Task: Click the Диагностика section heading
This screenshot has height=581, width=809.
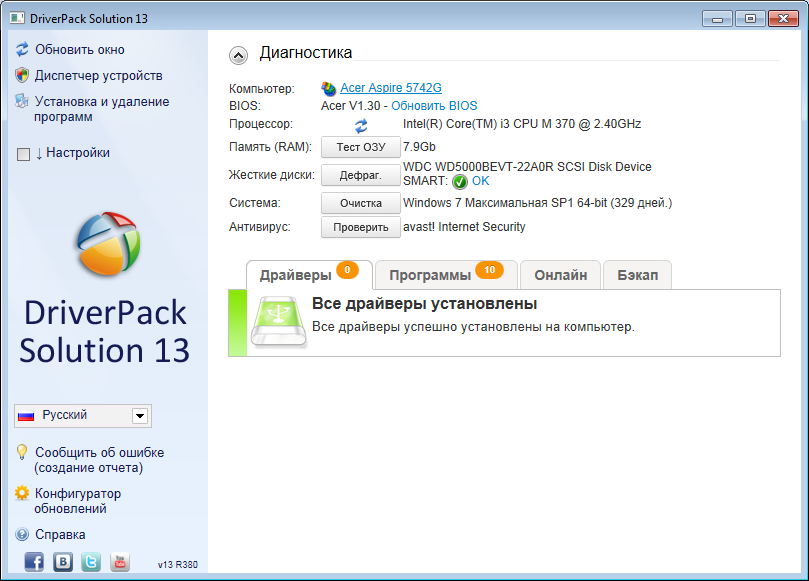Action: tap(306, 53)
